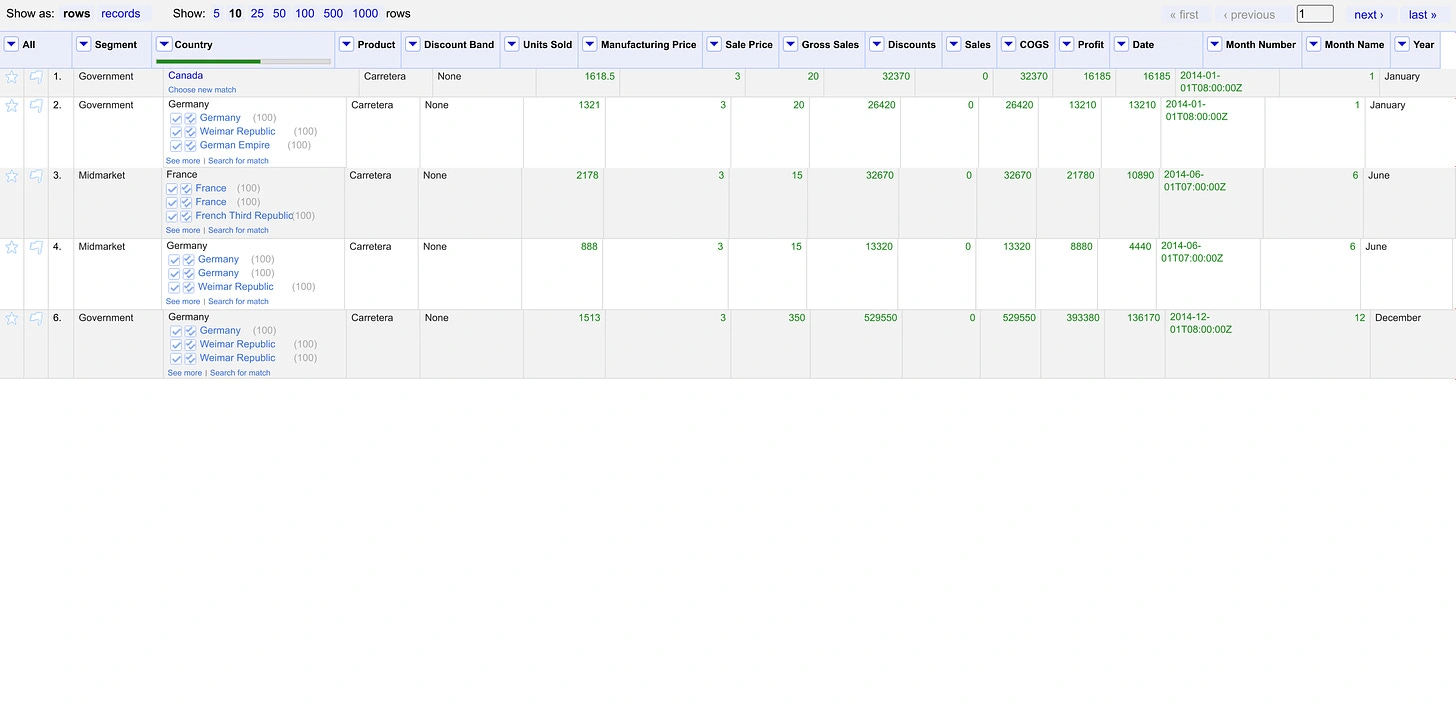The height and width of the screenshot is (710, 1456).
Task: Open the Profit column dropdown
Action: [x=1067, y=44]
